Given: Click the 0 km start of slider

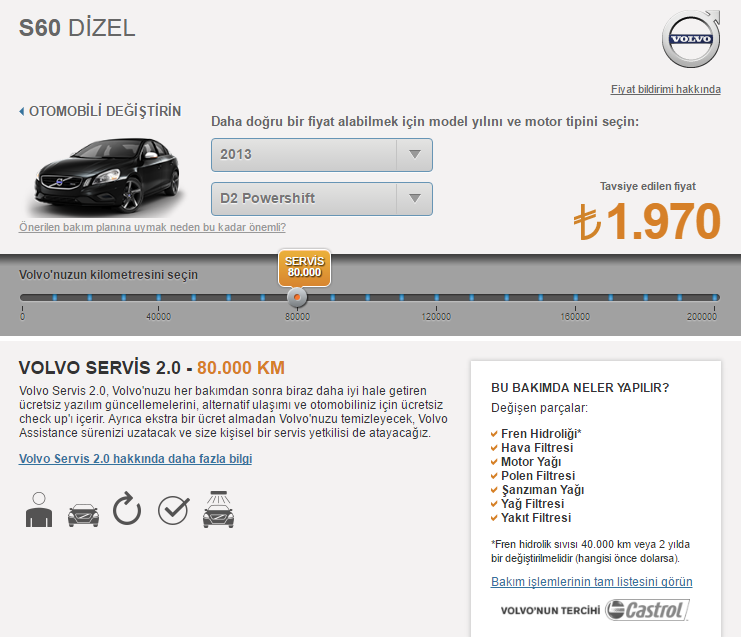Looking at the screenshot, I should click(x=22, y=298).
